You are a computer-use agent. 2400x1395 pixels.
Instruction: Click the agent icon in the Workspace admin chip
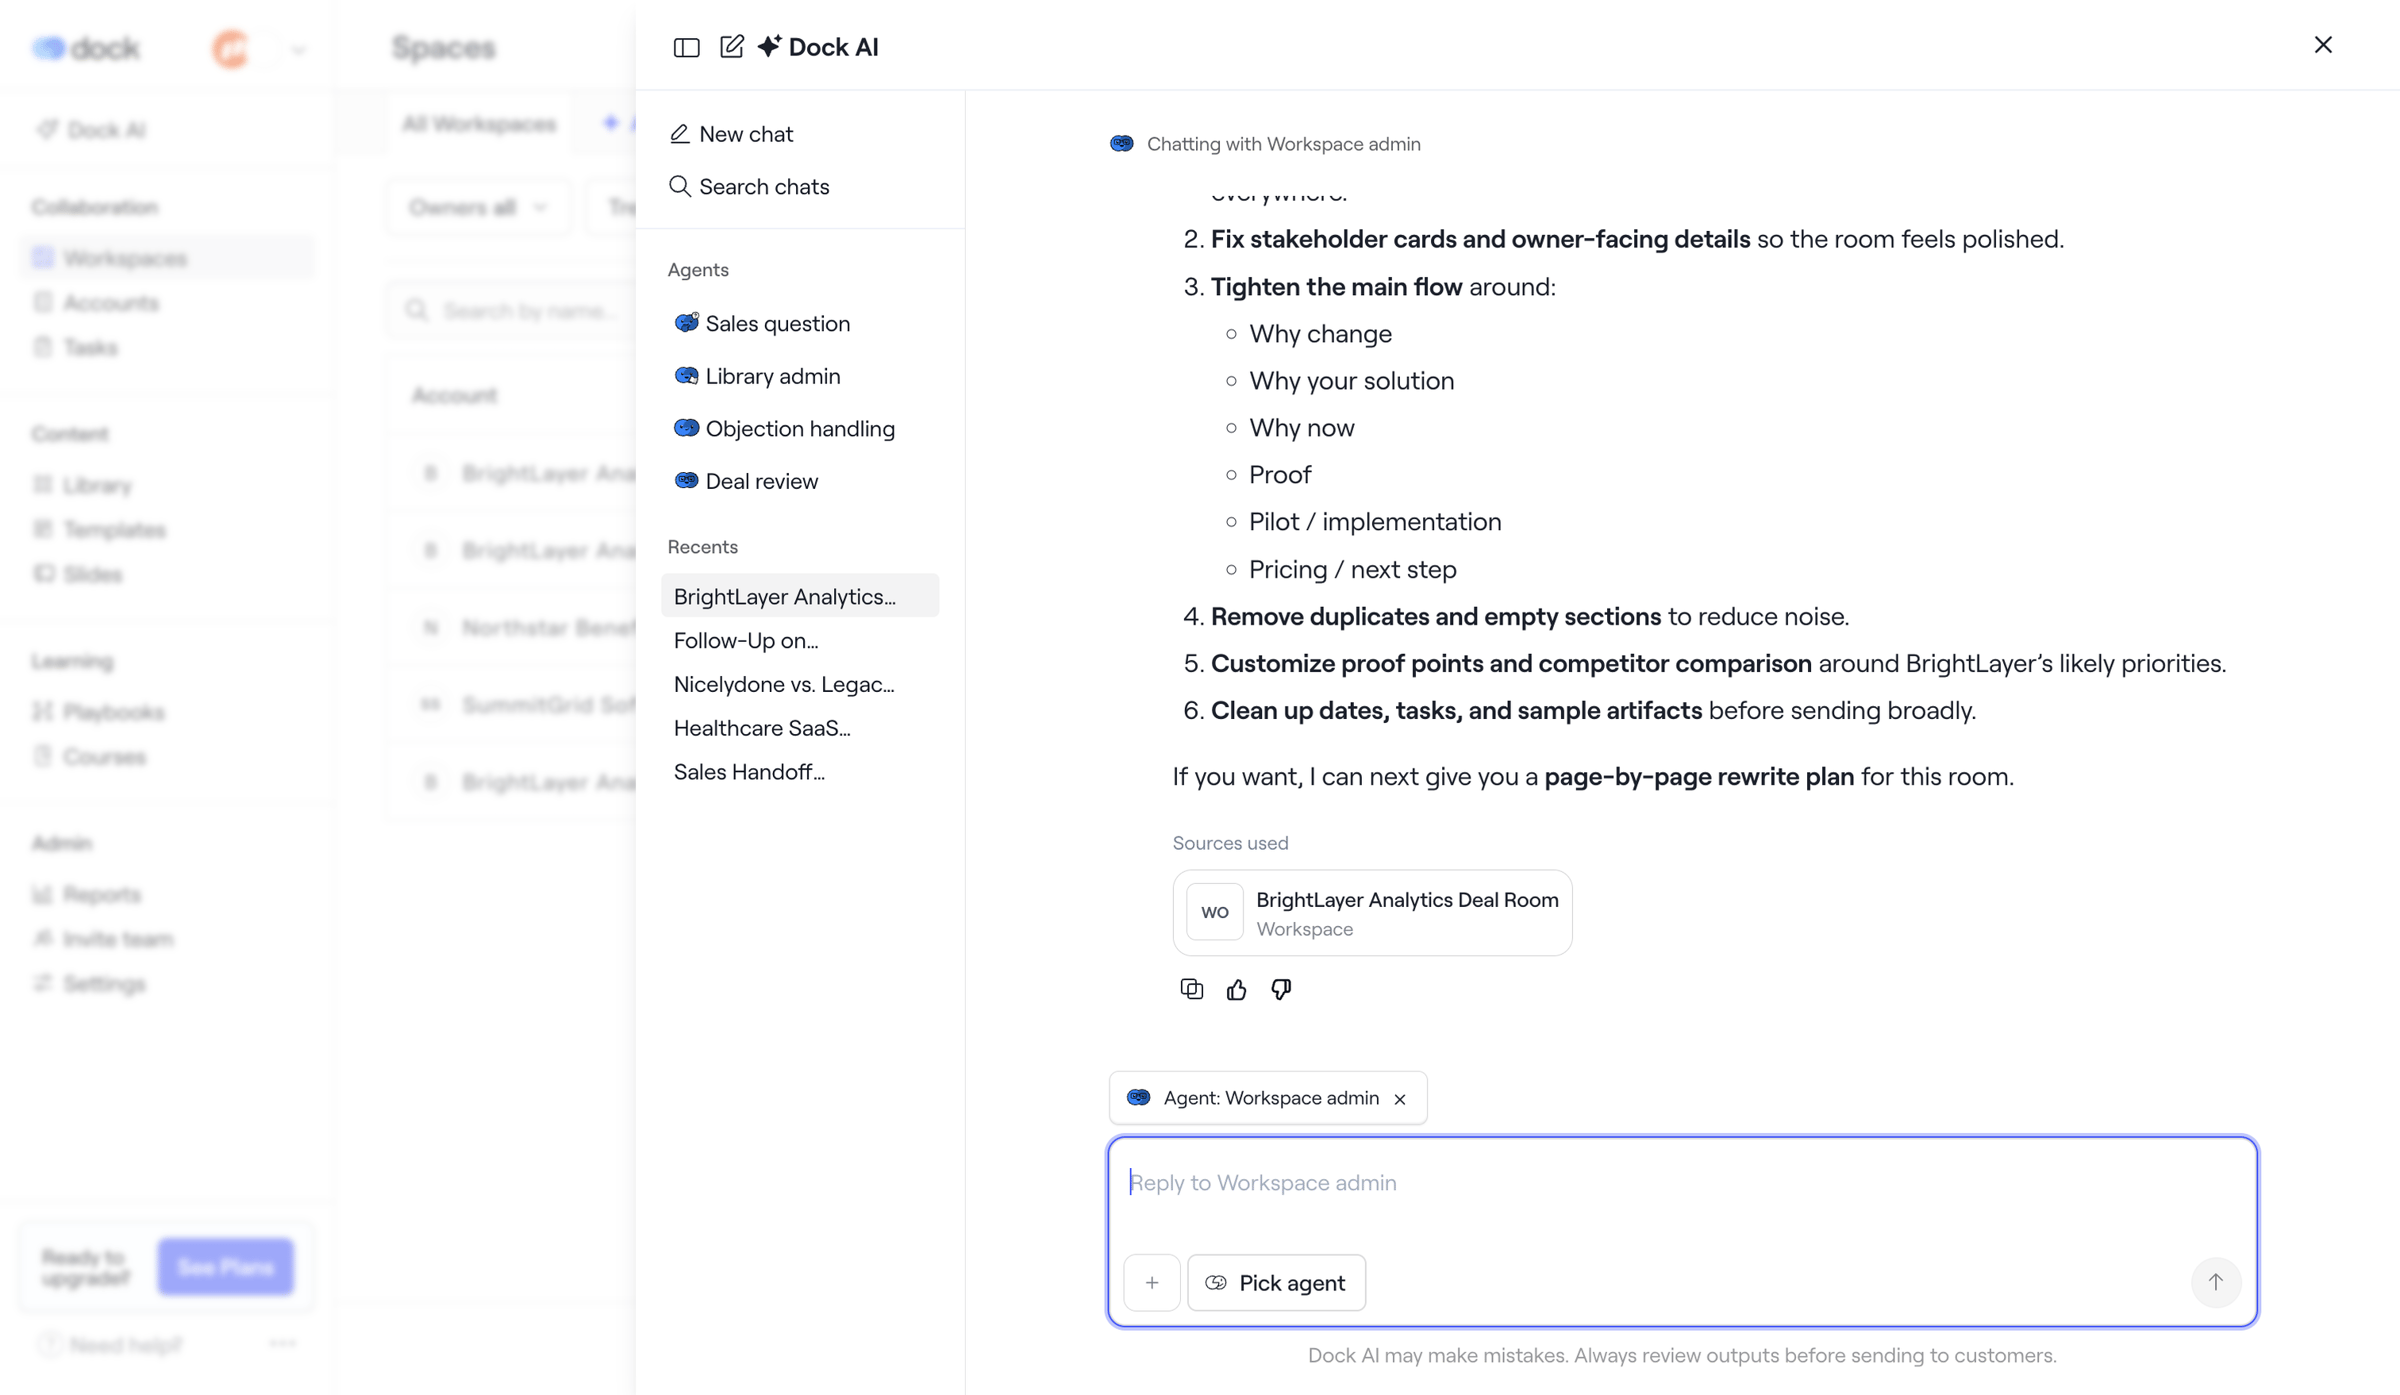(1139, 1098)
